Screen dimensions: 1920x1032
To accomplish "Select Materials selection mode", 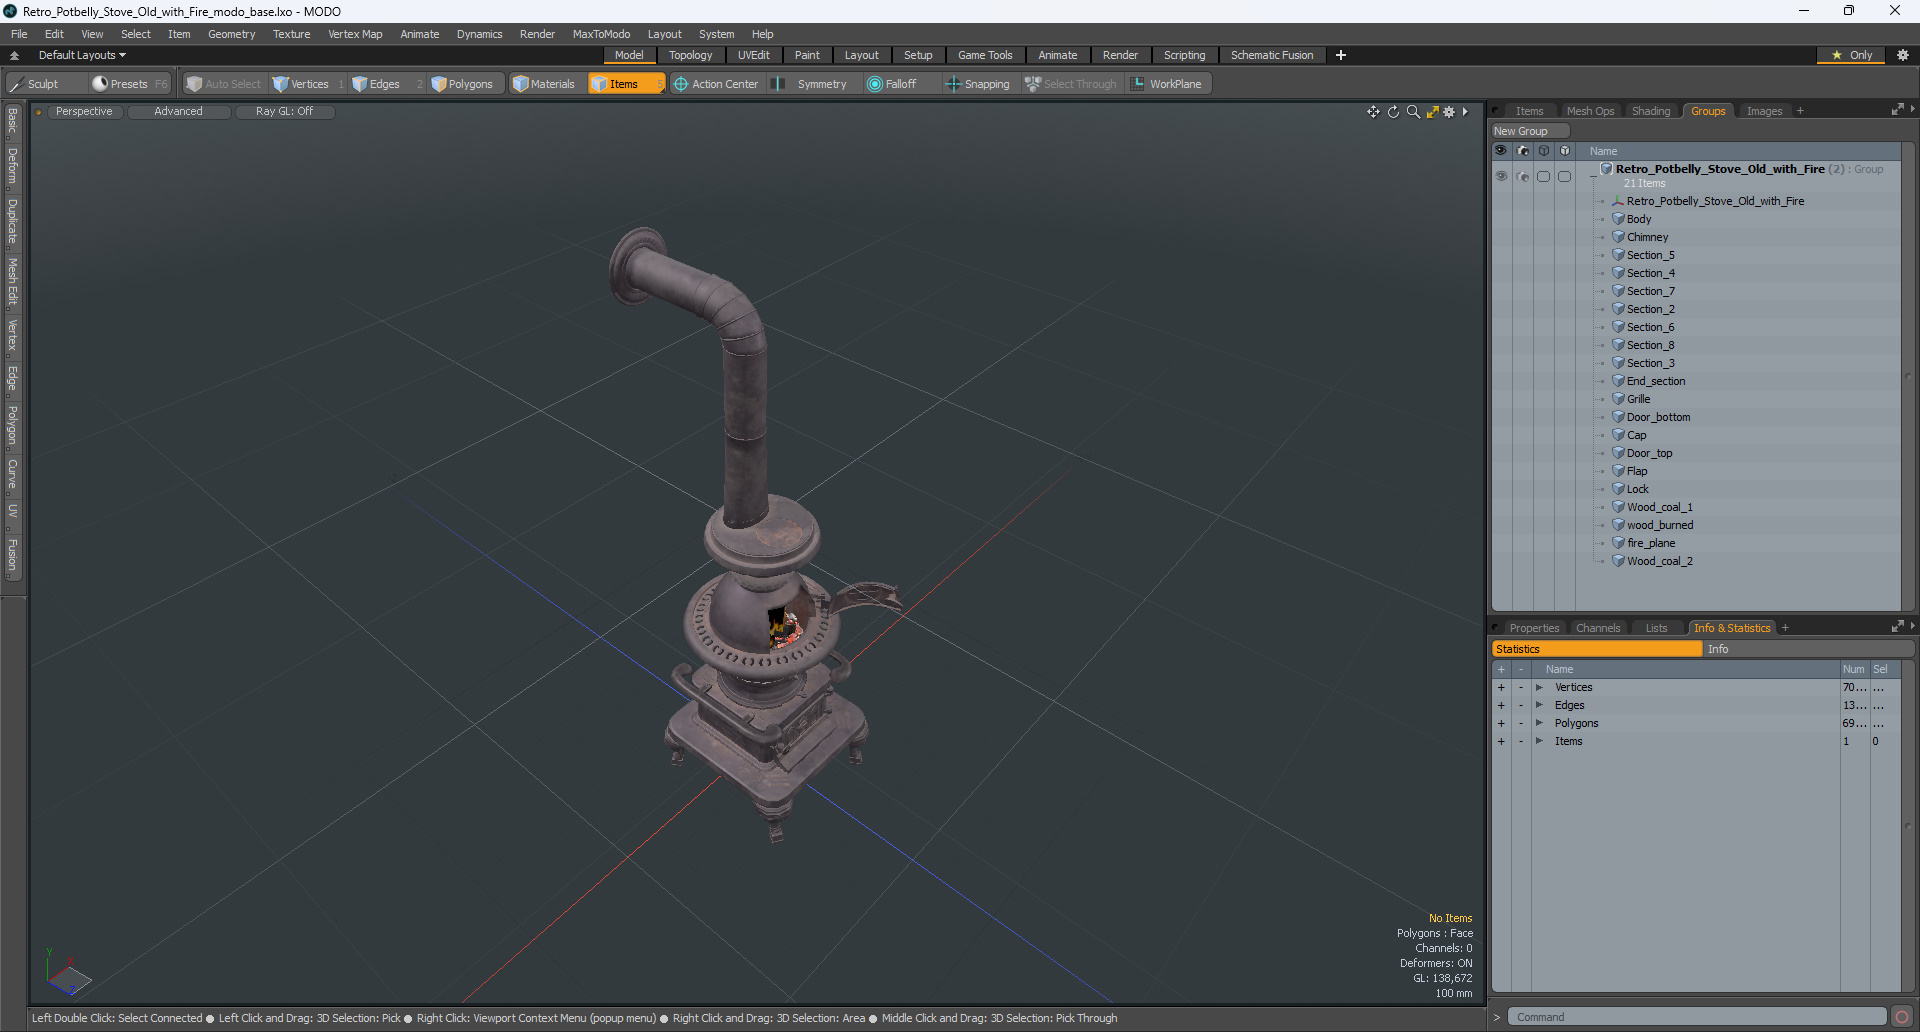I will [x=544, y=84].
